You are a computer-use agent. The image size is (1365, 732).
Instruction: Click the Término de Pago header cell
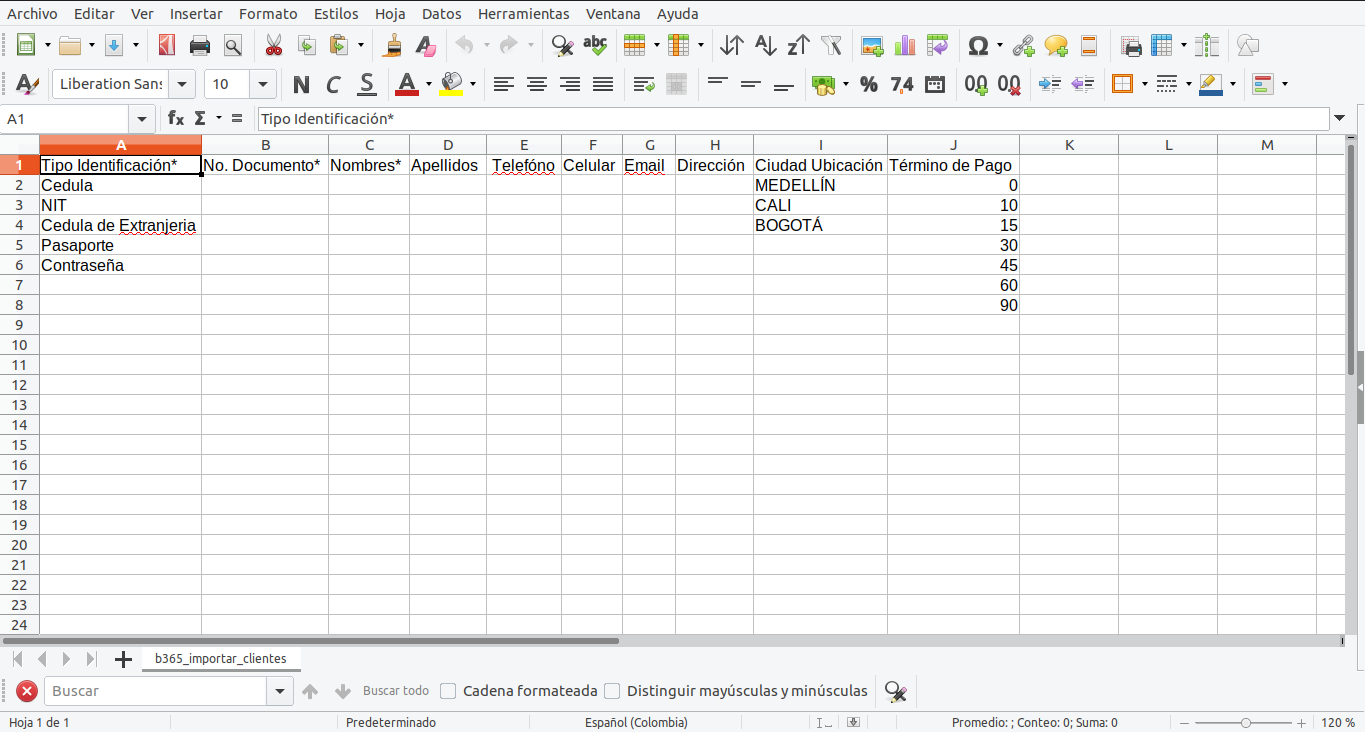[x=953, y=165]
